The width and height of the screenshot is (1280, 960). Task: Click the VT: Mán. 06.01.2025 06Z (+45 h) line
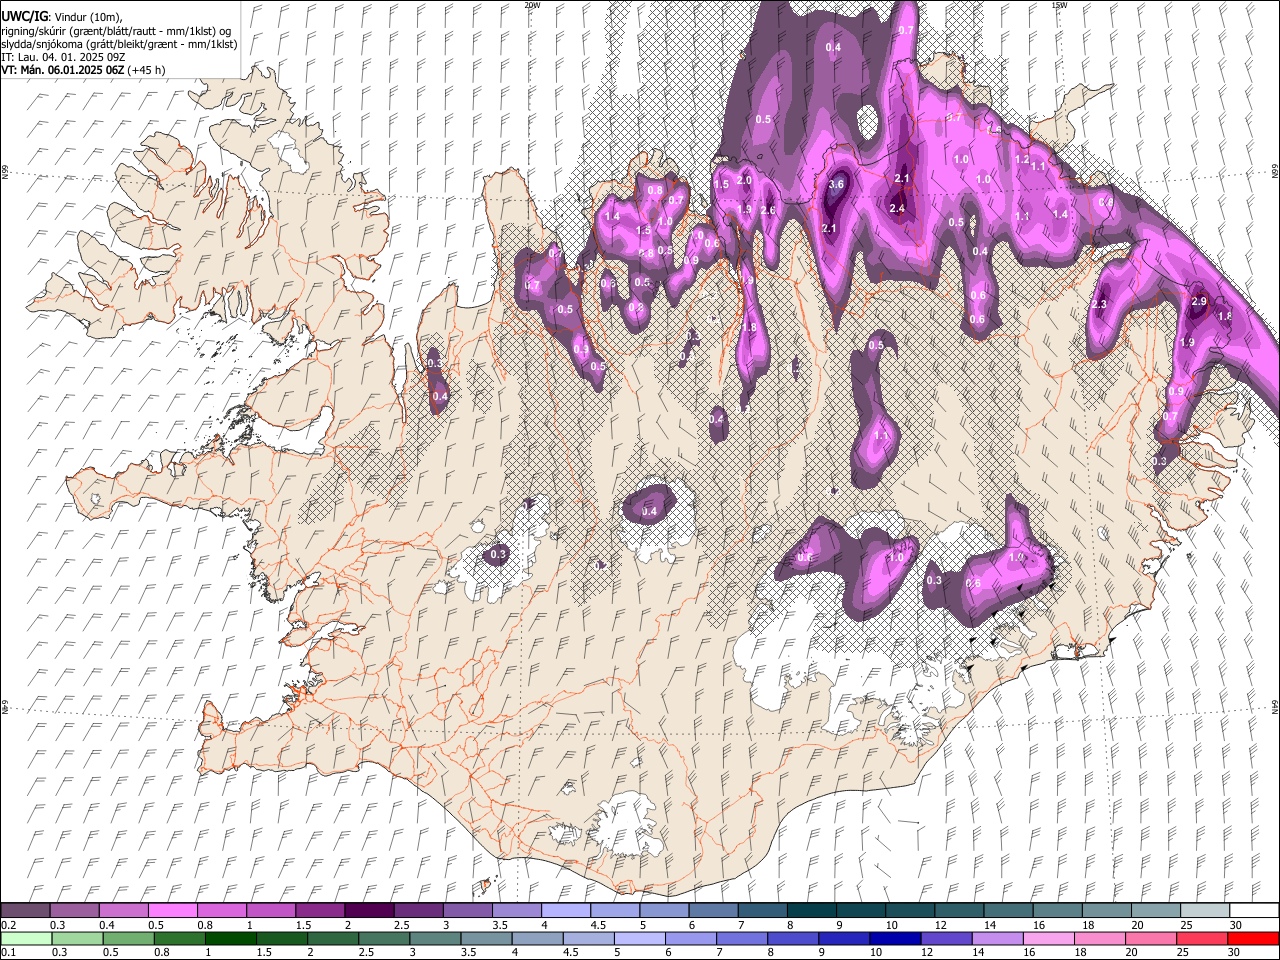pyautogui.click(x=83, y=70)
